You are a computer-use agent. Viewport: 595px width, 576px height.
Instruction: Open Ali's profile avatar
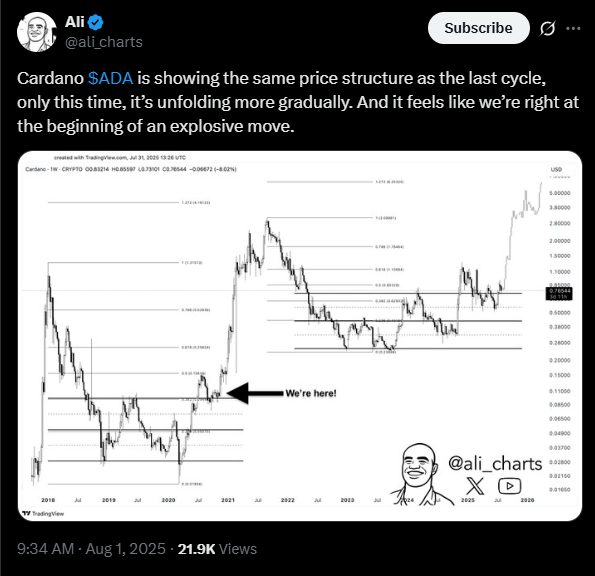(36, 32)
